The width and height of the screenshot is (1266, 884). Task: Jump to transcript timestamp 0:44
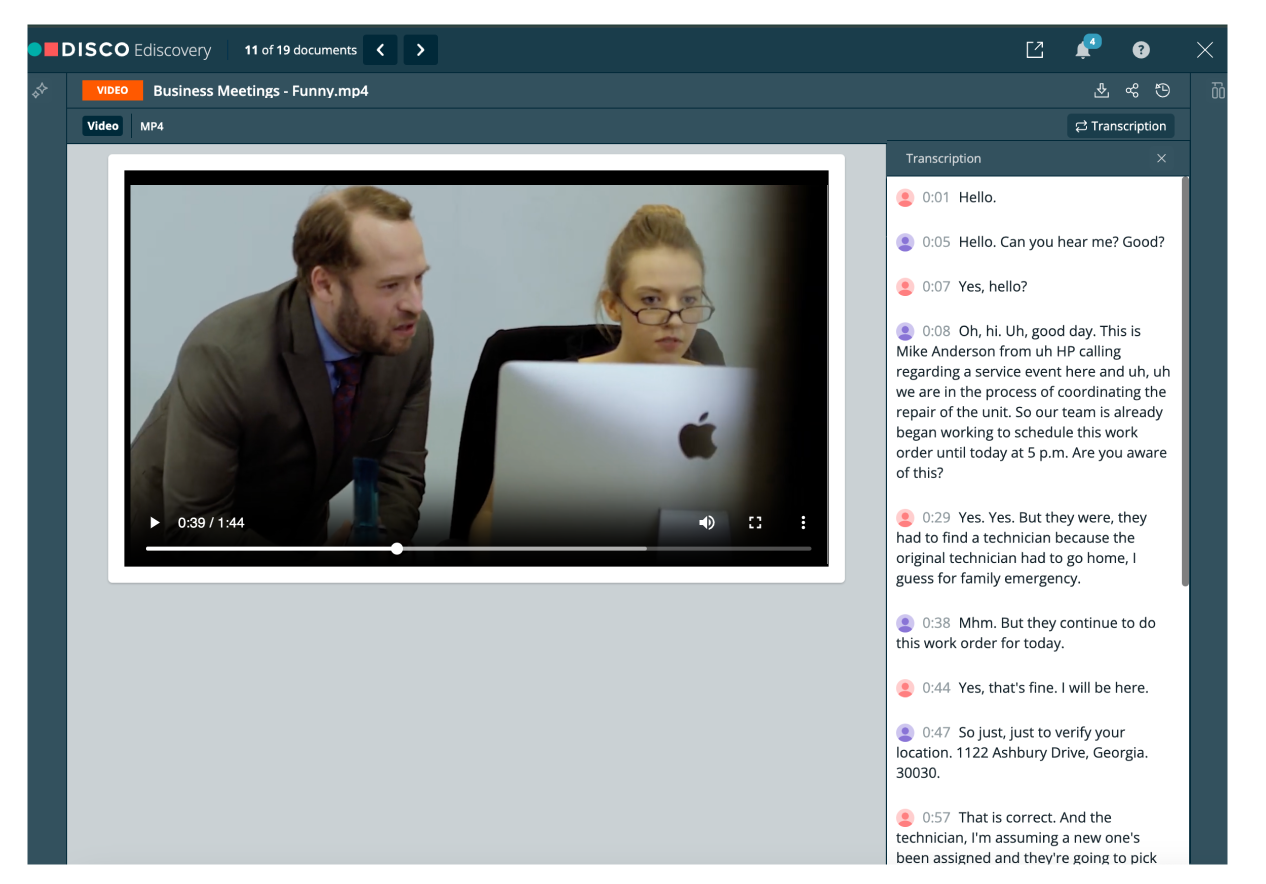pyautogui.click(x=936, y=688)
